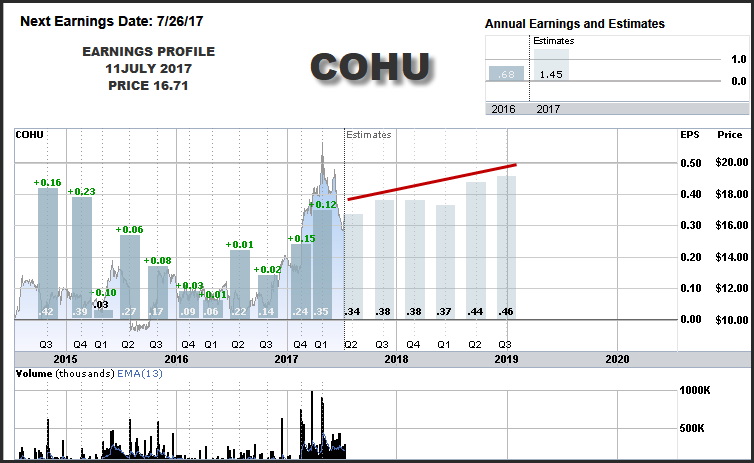The height and width of the screenshot is (463, 754).
Task: Click the .68 bar for 2016 annual earnings
Action: 506,74
